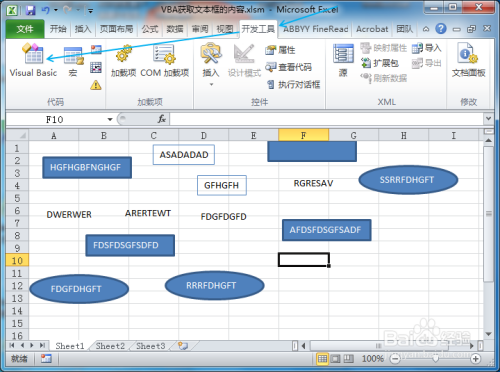Open the XML Source (源) pane

point(343,61)
